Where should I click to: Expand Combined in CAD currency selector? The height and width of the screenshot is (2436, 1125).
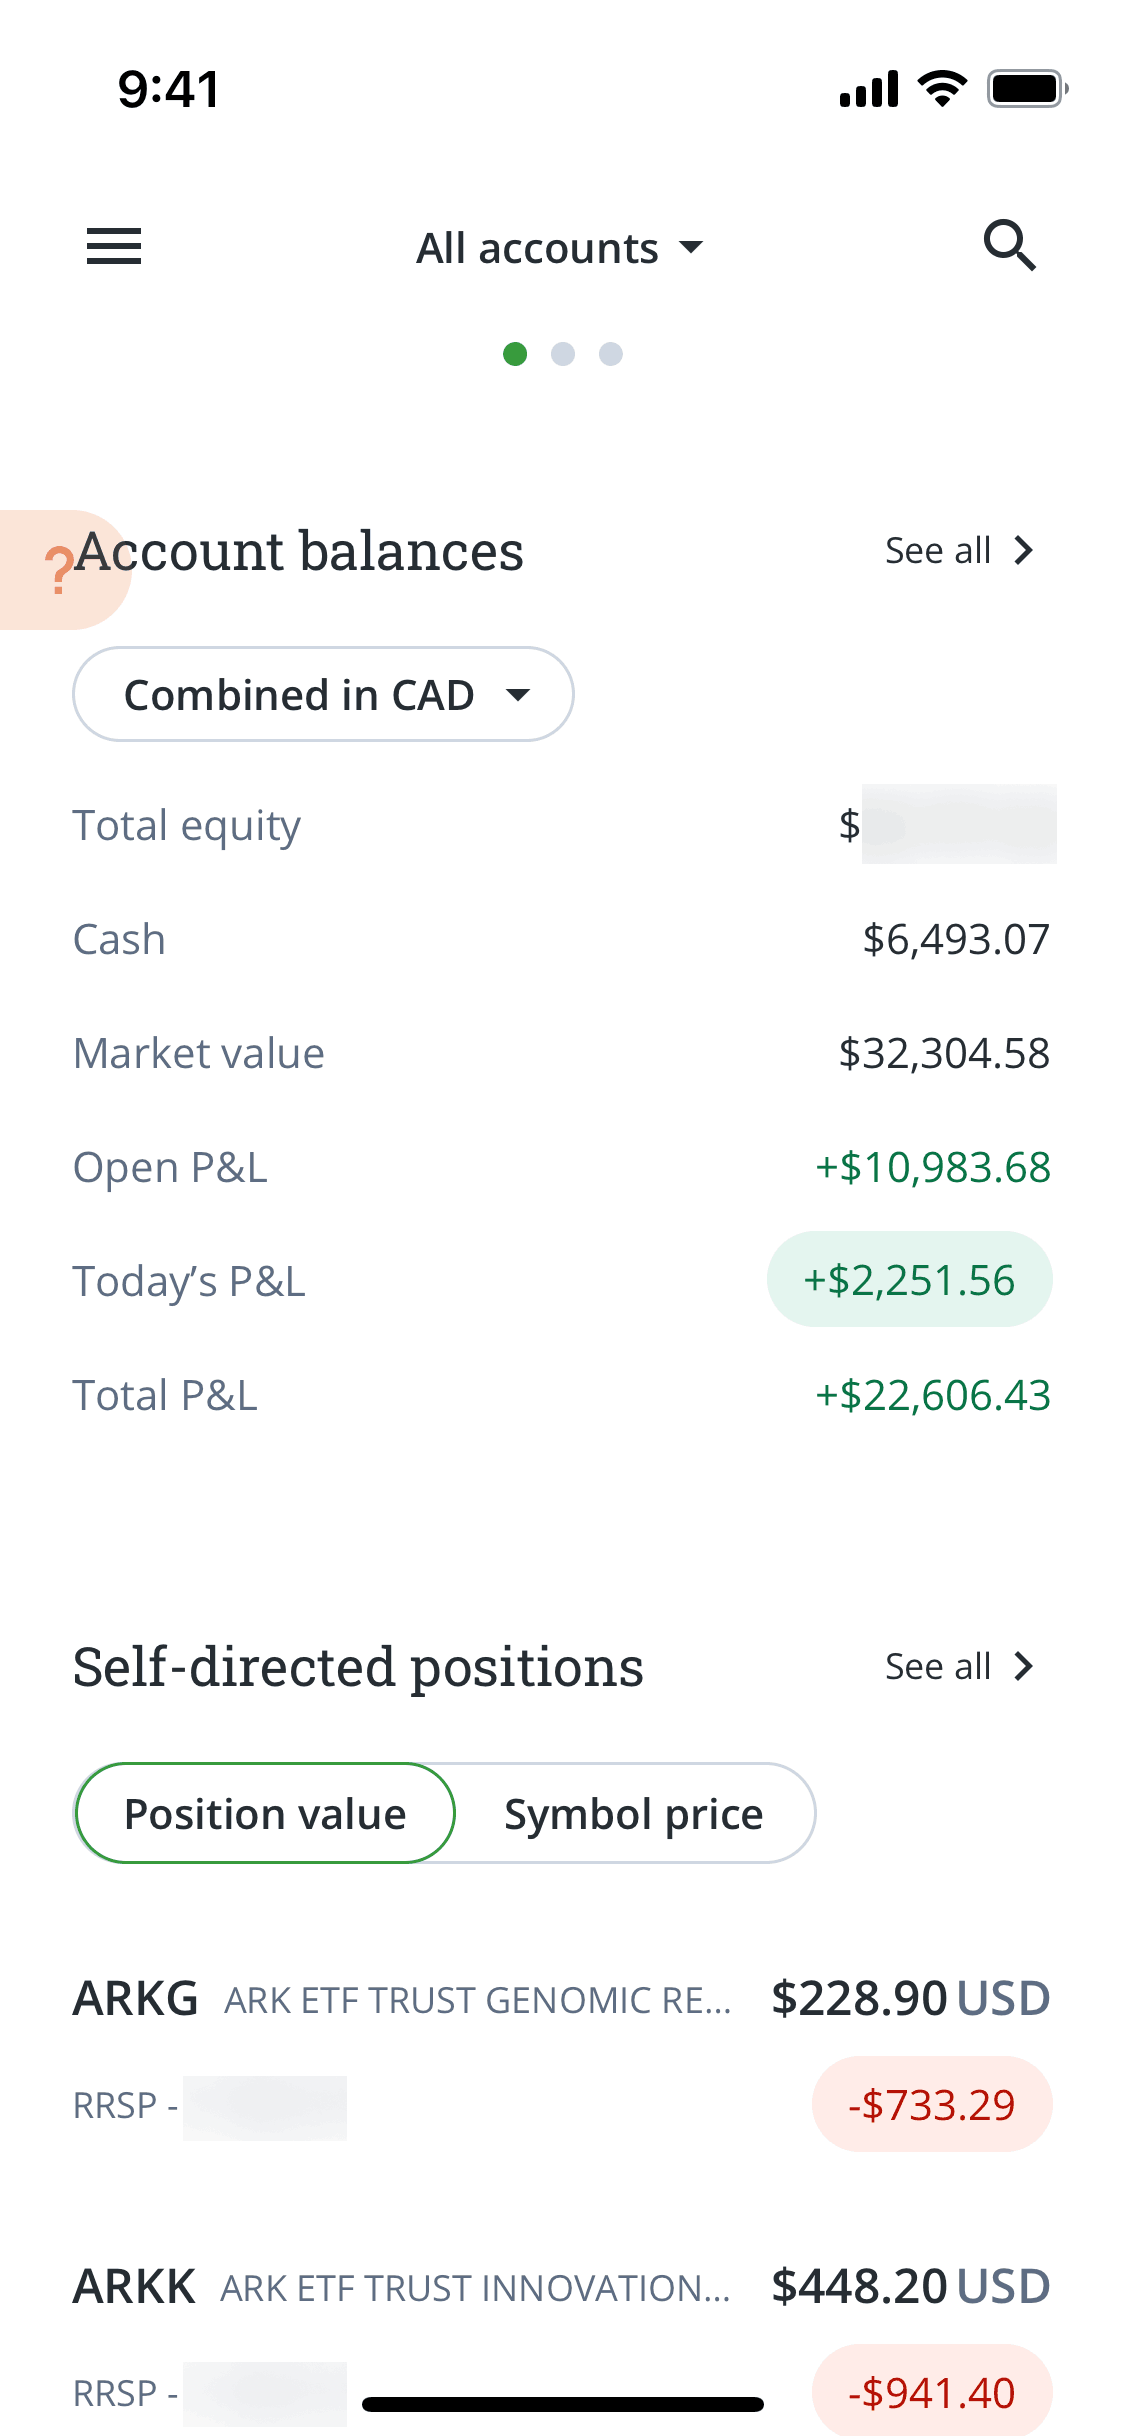point(322,694)
